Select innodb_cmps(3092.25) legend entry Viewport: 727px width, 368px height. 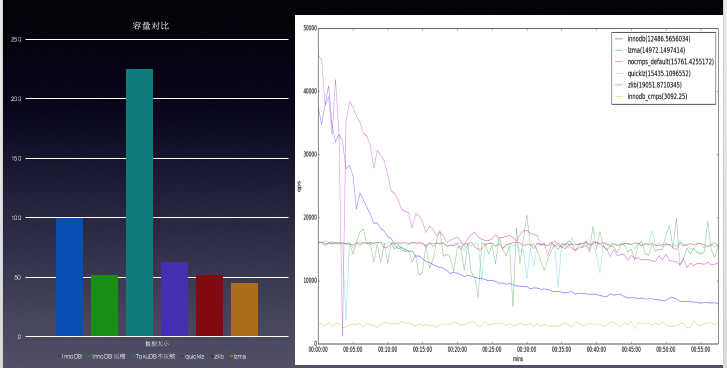click(x=657, y=96)
